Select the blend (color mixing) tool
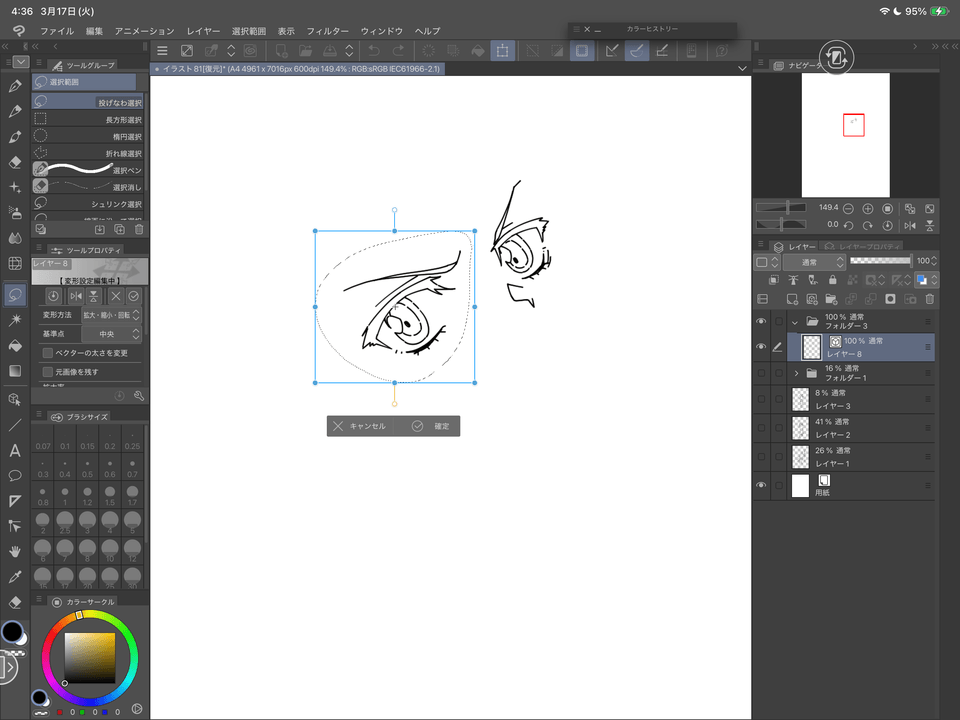Viewport: 960px width, 720px height. (15, 238)
